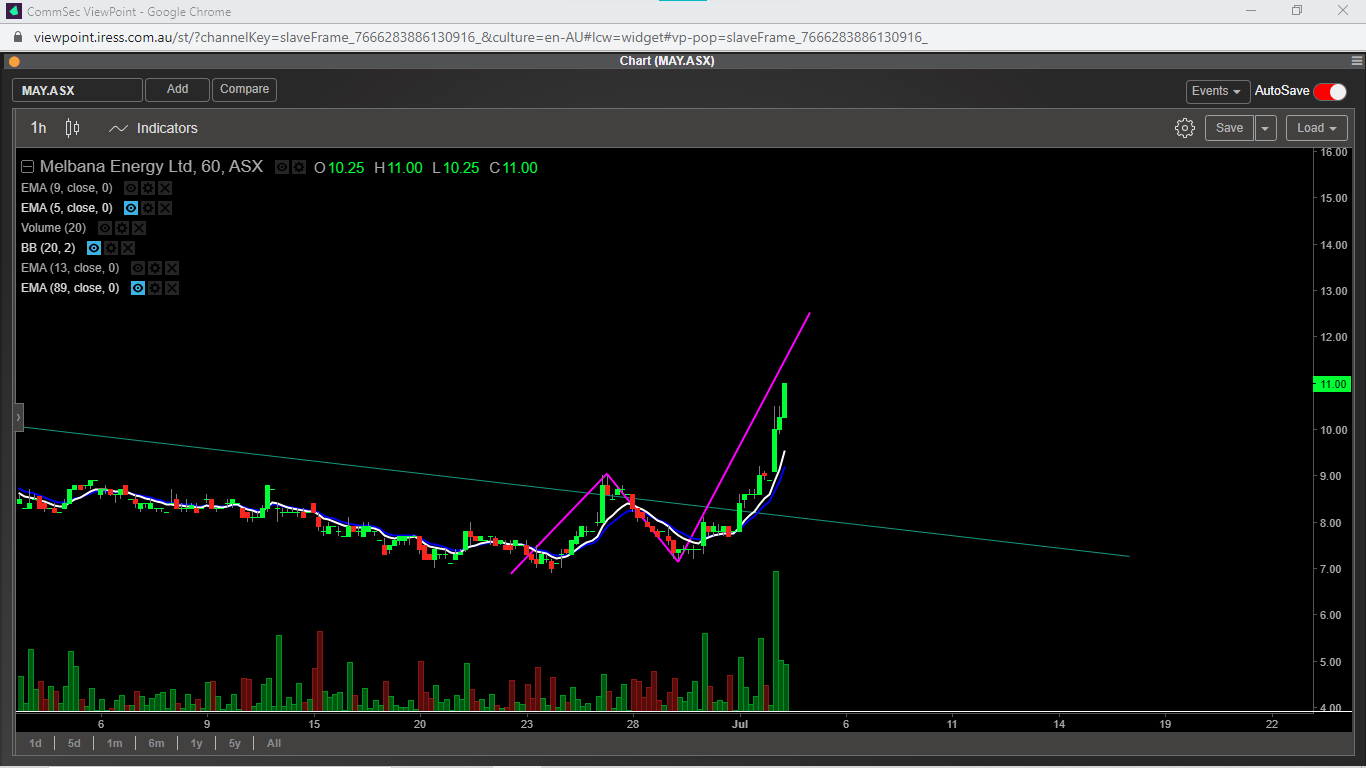This screenshot has height=768, width=1366.
Task: Open settings for EMA (5, close, 0)
Action: coord(148,208)
